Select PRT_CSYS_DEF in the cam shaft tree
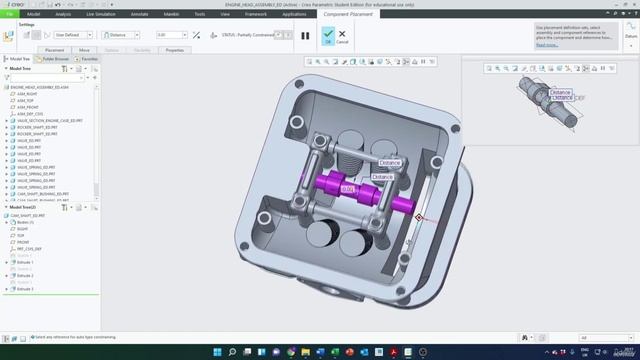 (x=29, y=249)
